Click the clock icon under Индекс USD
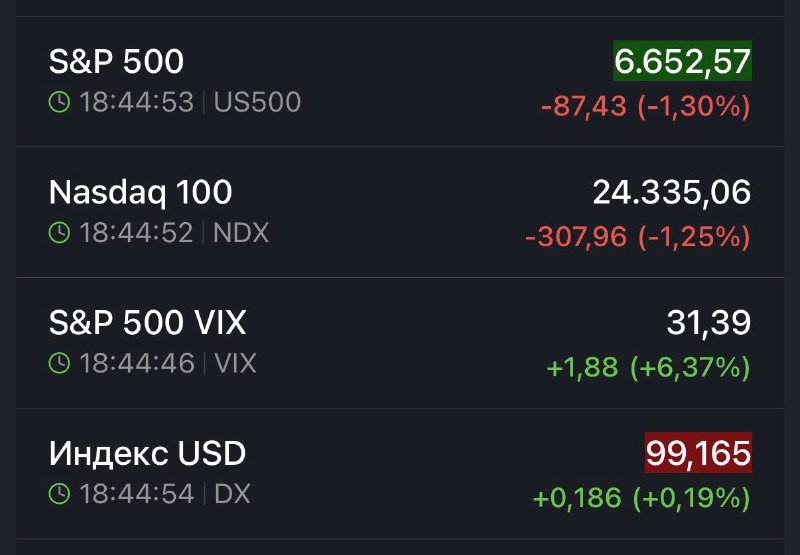Screen dimensions: 800x555 click(x=60, y=493)
